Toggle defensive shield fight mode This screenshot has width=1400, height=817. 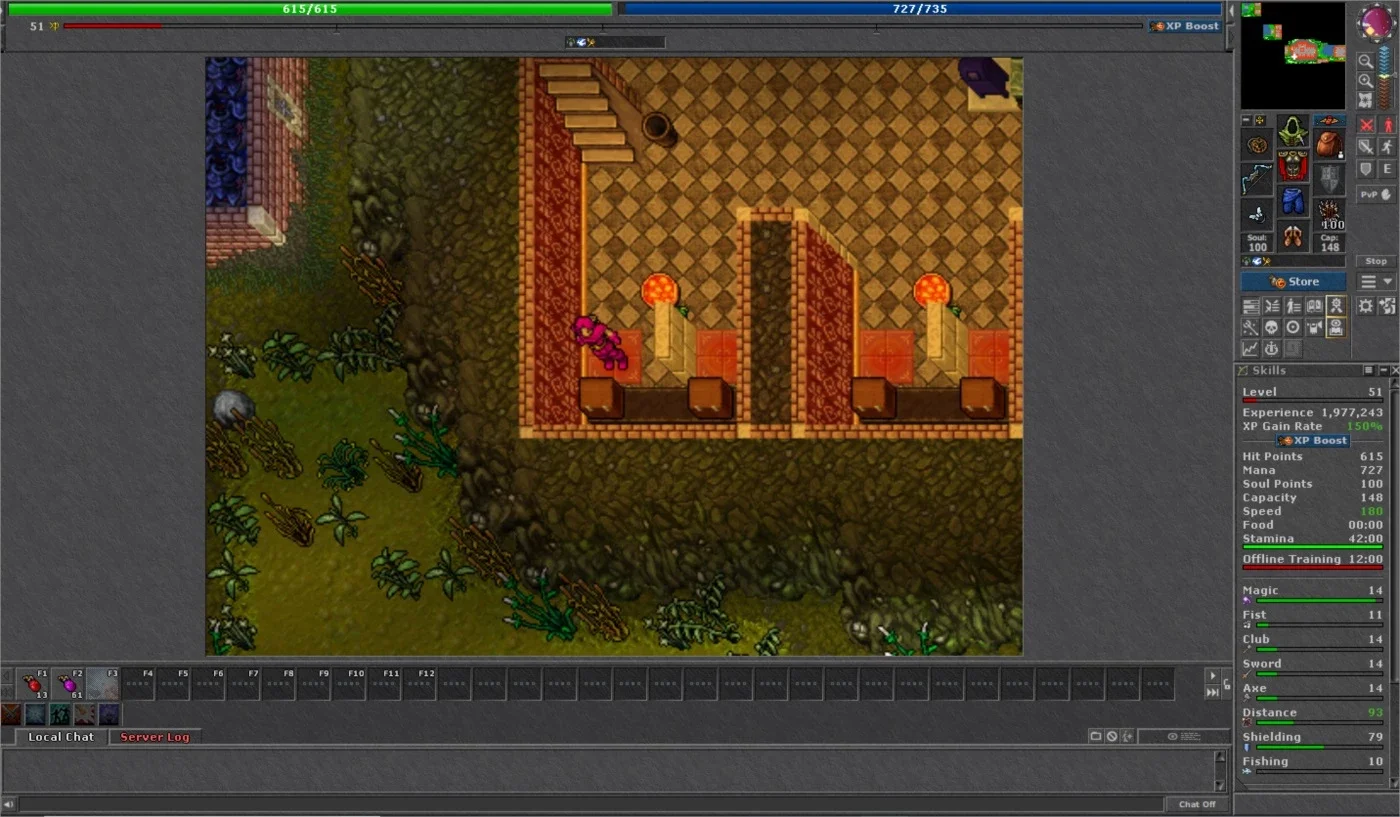tap(1366, 169)
